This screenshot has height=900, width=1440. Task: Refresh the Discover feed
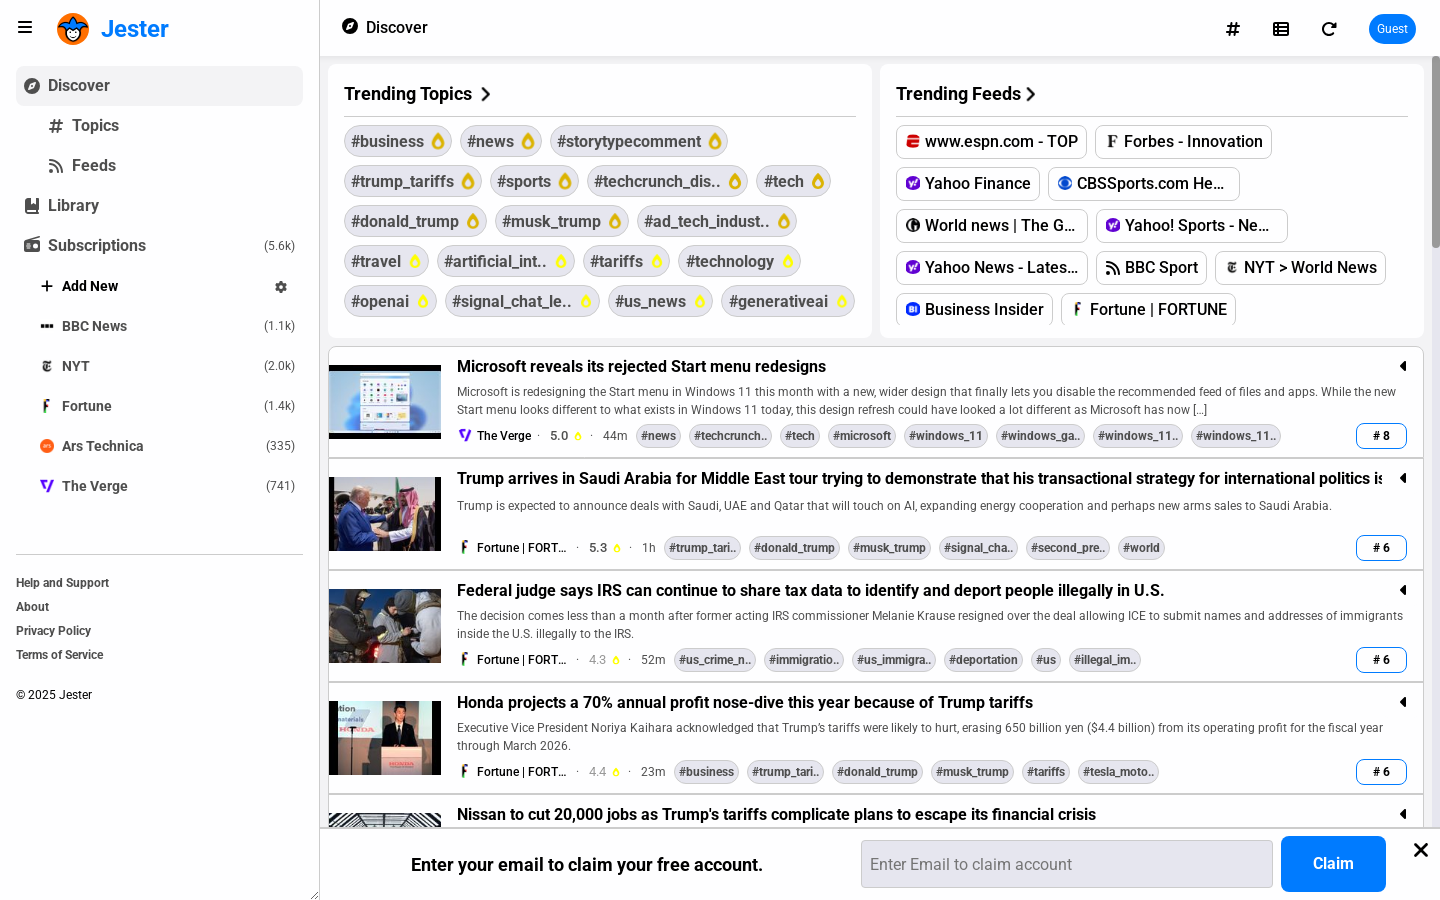[x=1329, y=29]
